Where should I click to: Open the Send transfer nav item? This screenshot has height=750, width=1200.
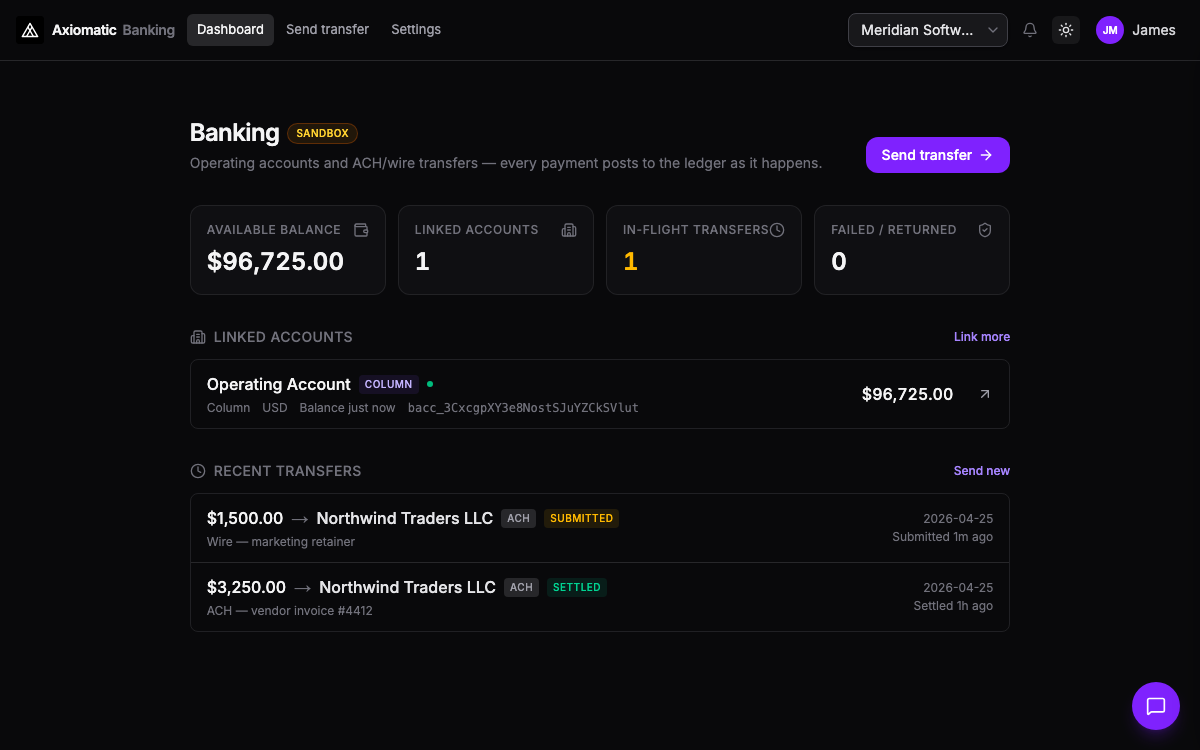click(327, 30)
